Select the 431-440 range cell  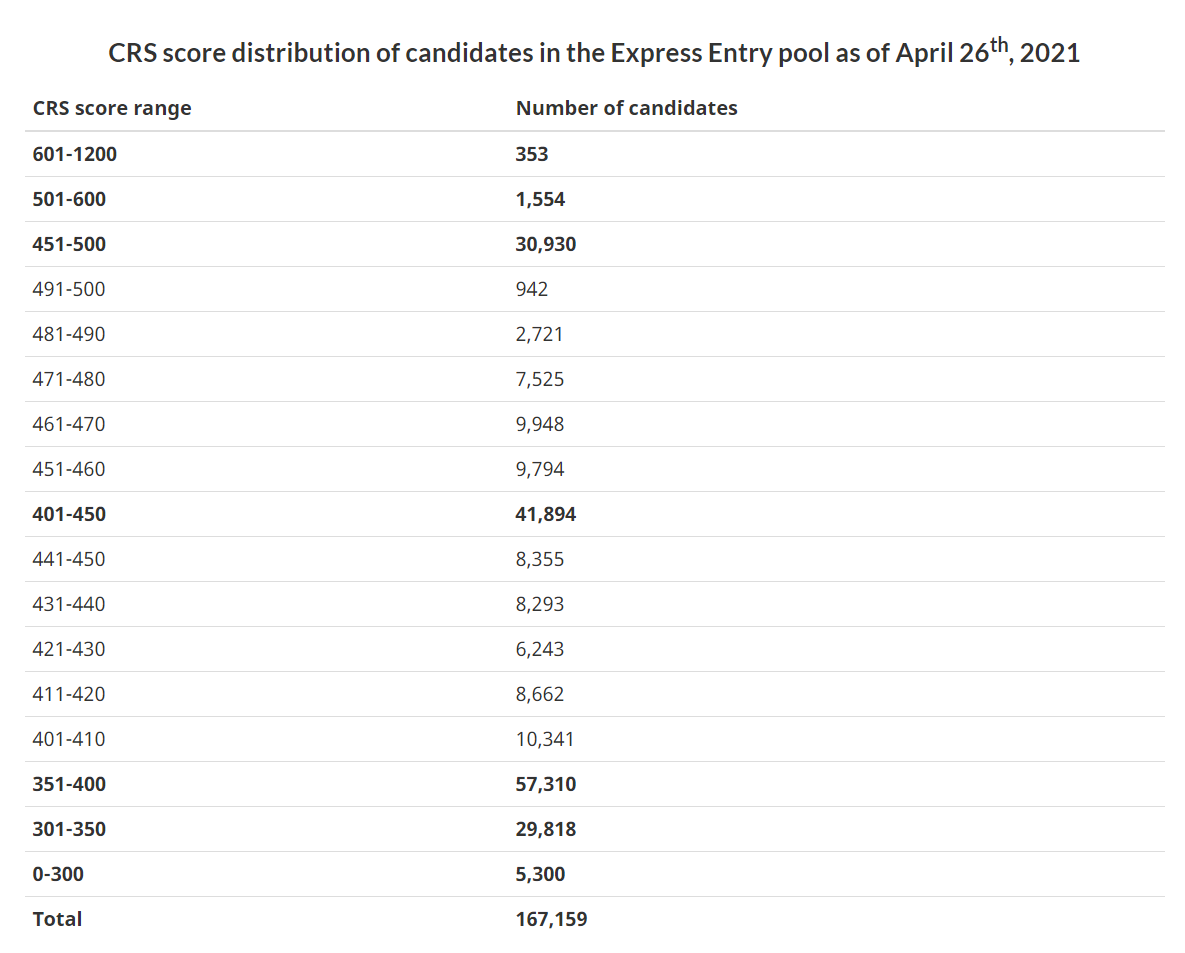point(69,604)
